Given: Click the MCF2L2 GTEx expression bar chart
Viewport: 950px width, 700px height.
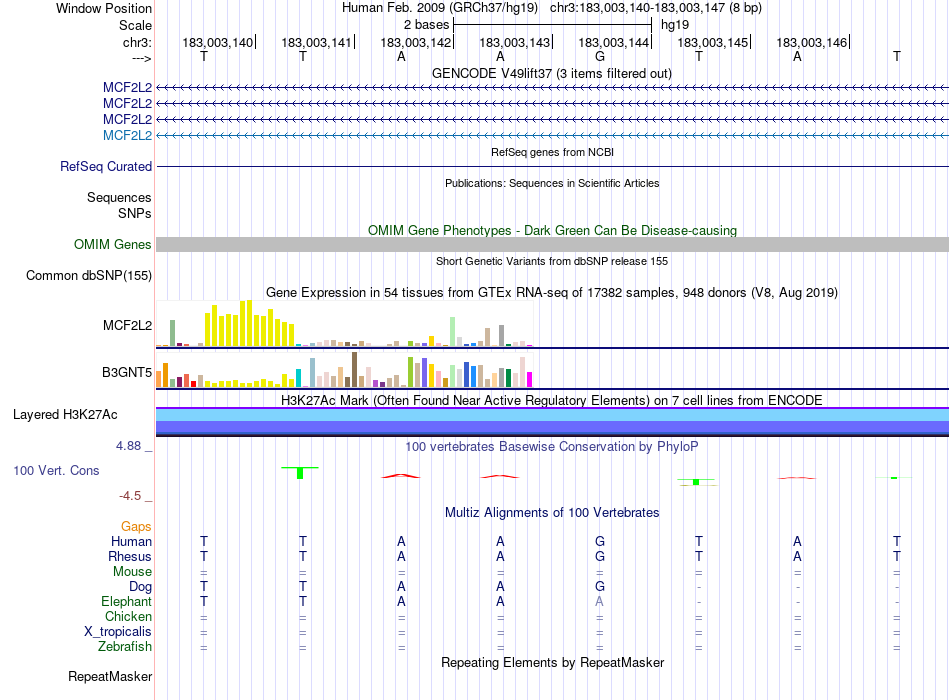Looking at the screenshot, I should [344, 324].
